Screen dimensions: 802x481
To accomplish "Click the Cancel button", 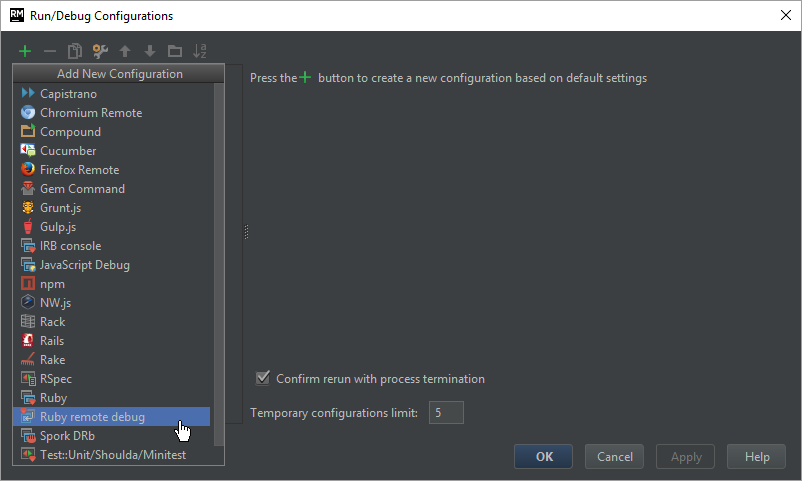I will tap(614, 457).
